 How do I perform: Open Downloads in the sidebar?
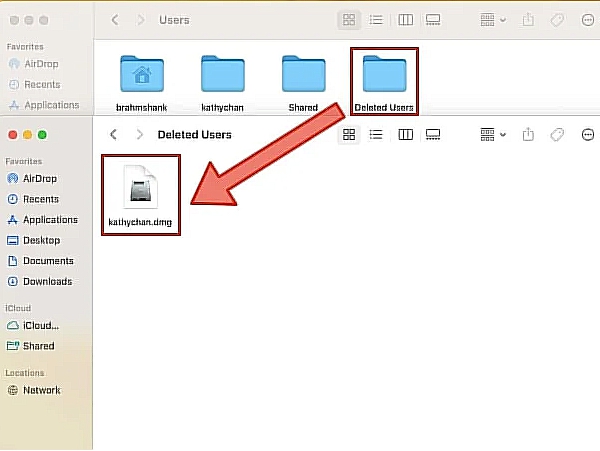click(39, 282)
